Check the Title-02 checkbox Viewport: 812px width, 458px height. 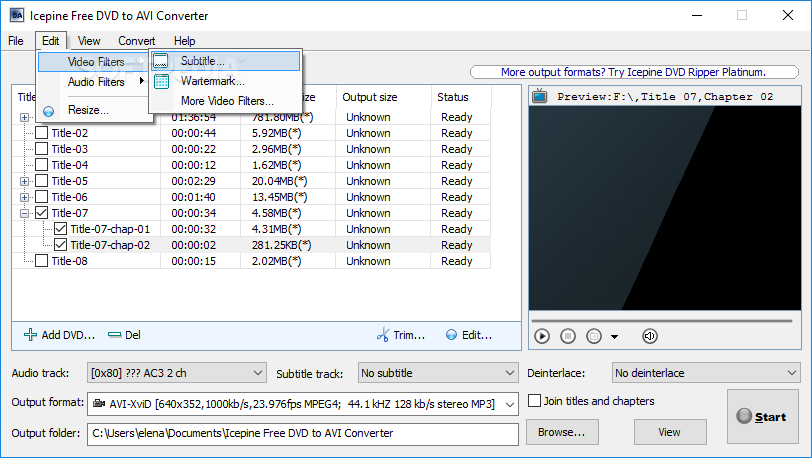tap(41, 133)
